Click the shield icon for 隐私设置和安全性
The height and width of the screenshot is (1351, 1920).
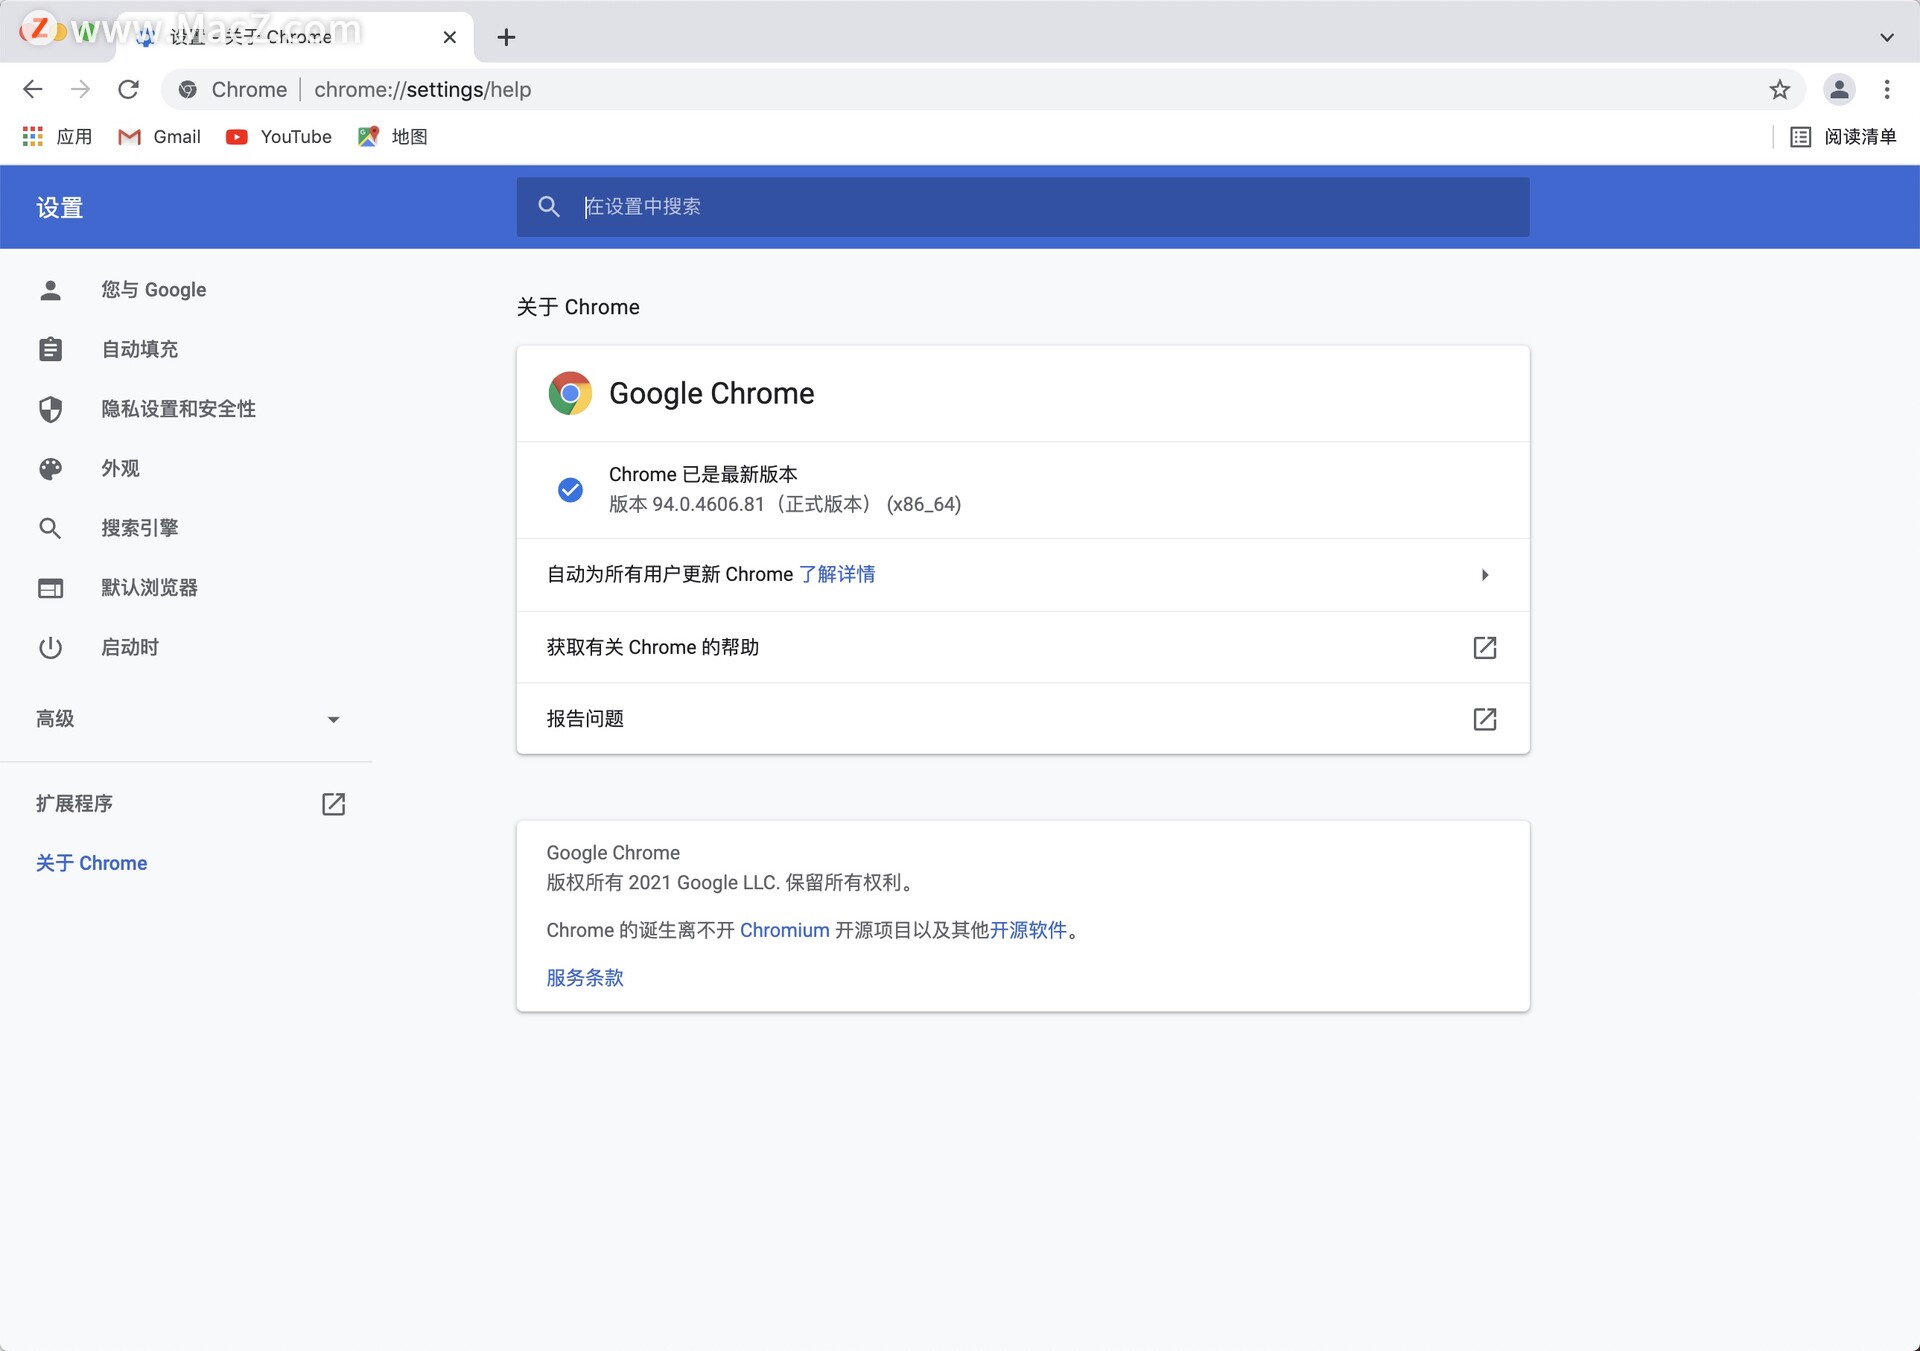point(50,409)
